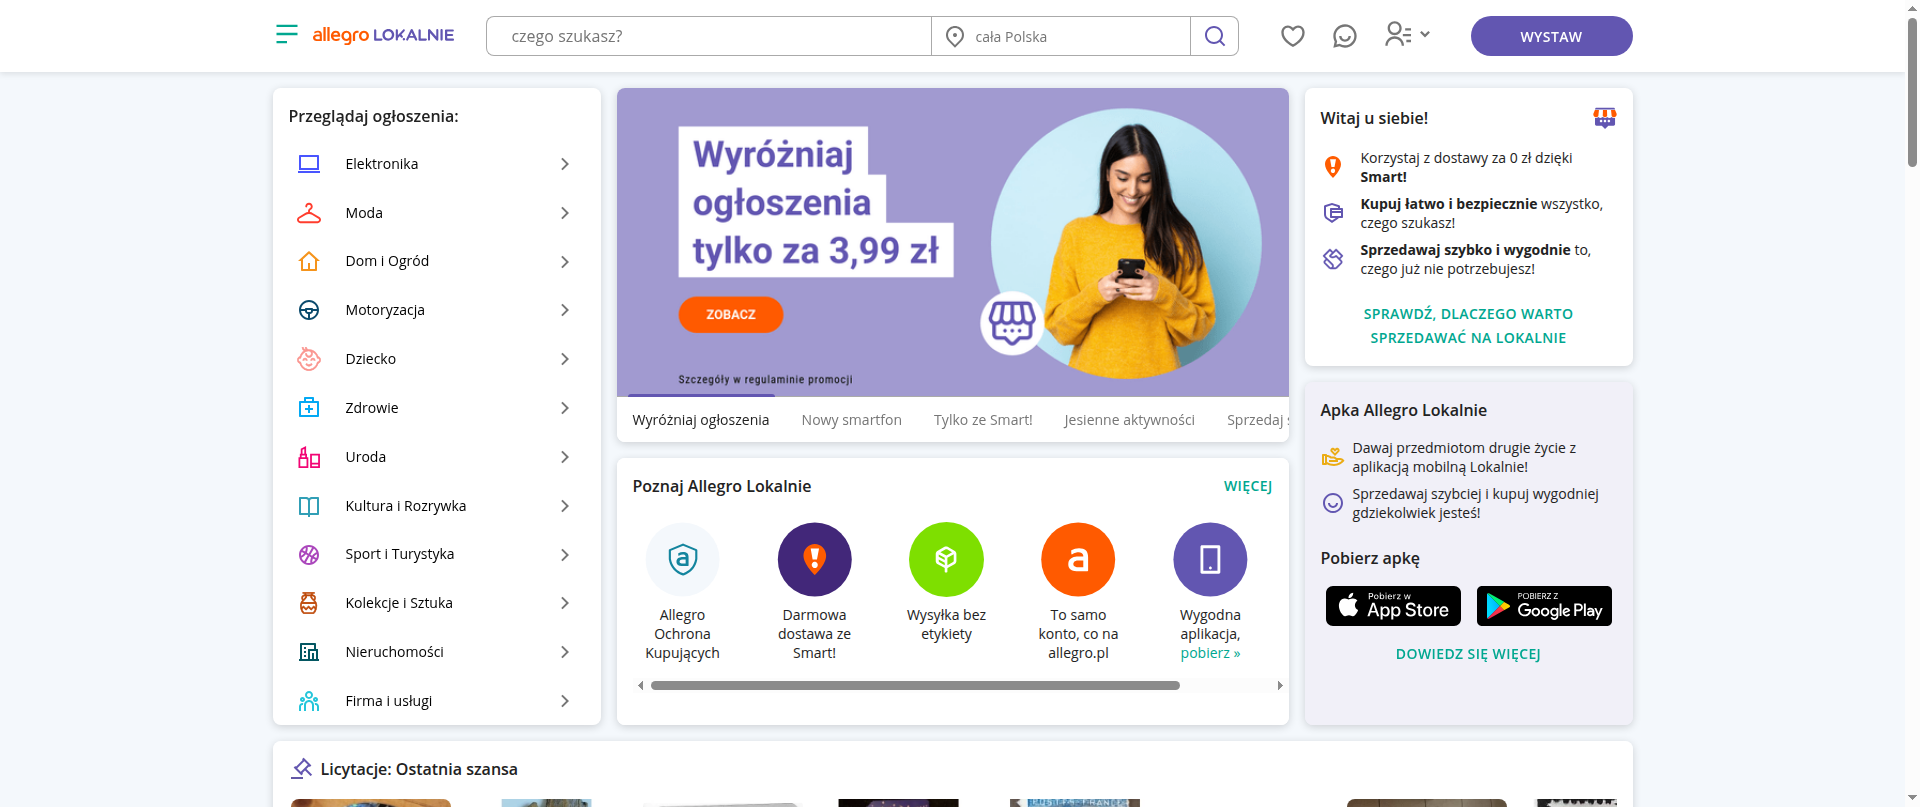Click 'Szczegóły w regulaminie promocji' text

click(765, 380)
